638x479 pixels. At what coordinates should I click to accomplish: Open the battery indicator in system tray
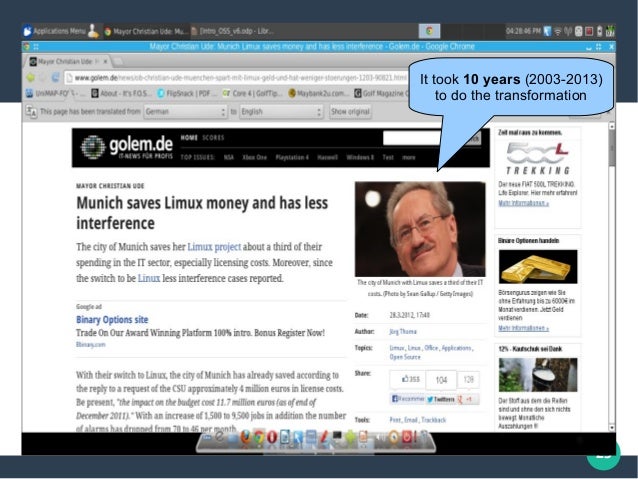click(x=599, y=31)
